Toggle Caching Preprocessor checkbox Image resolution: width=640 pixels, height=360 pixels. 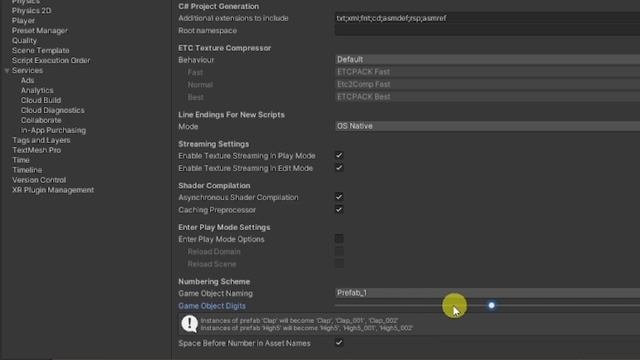click(x=339, y=209)
